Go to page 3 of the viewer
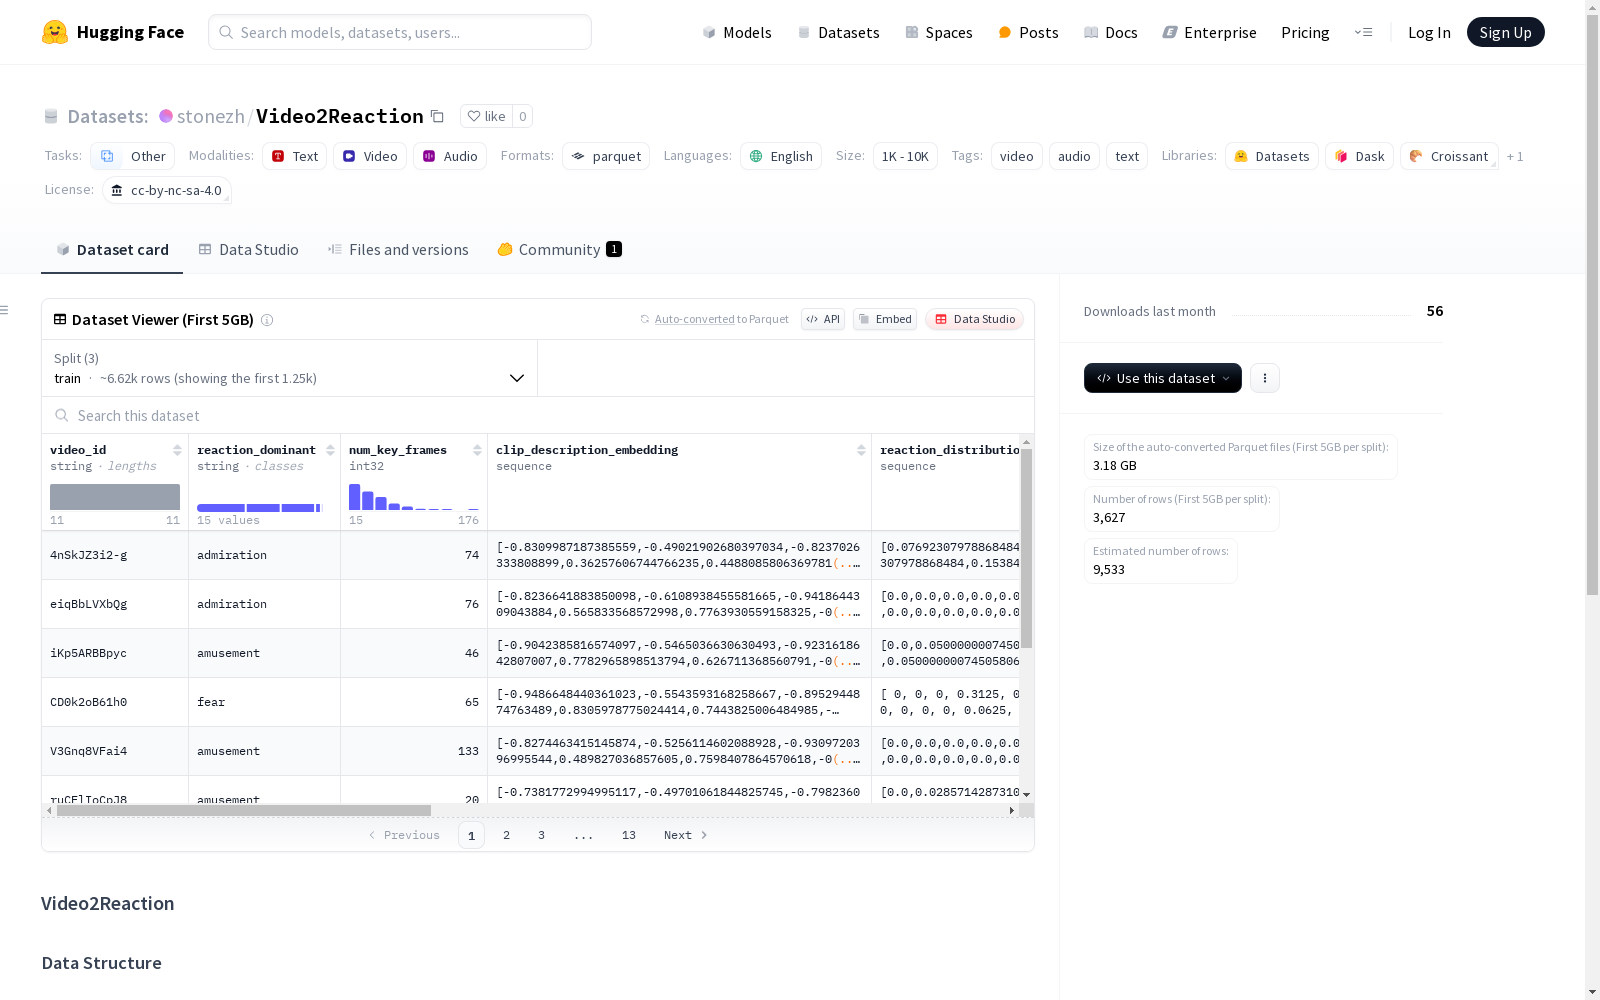 tap(541, 835)
